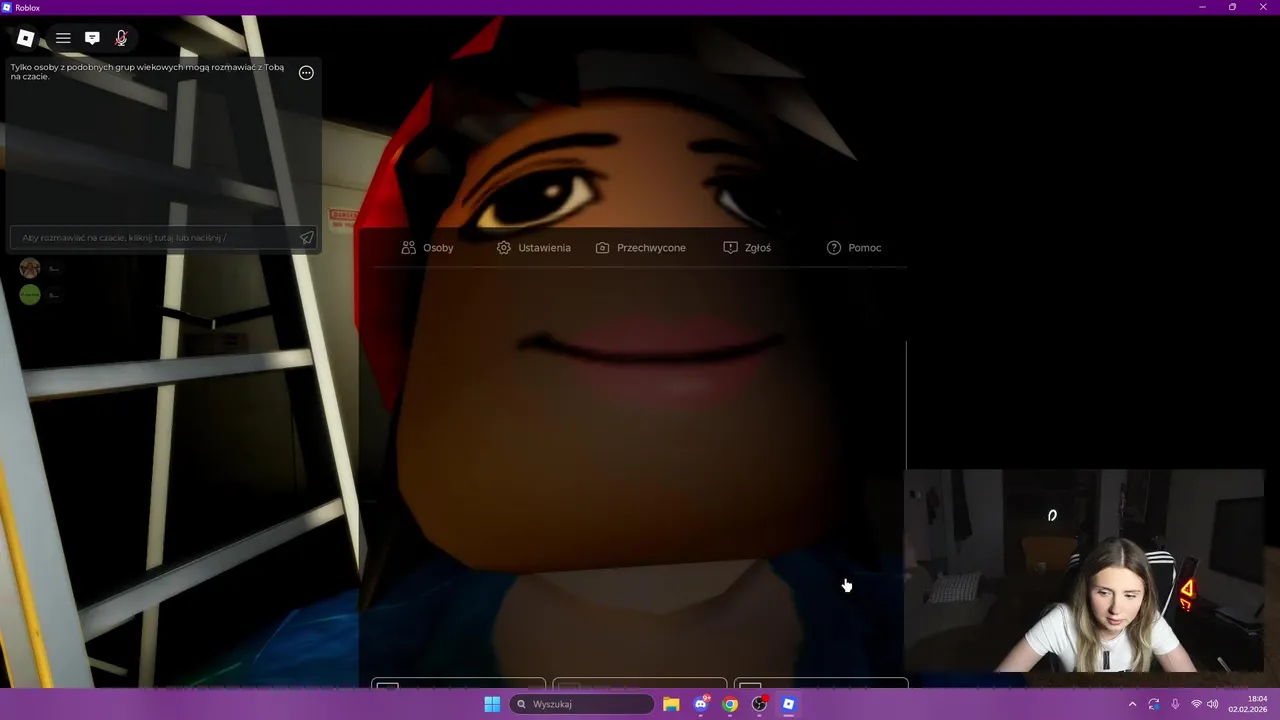This screenshot has width=1280, height=720.
Task: Open the Roblox logo menu
Action: point(26,38)
